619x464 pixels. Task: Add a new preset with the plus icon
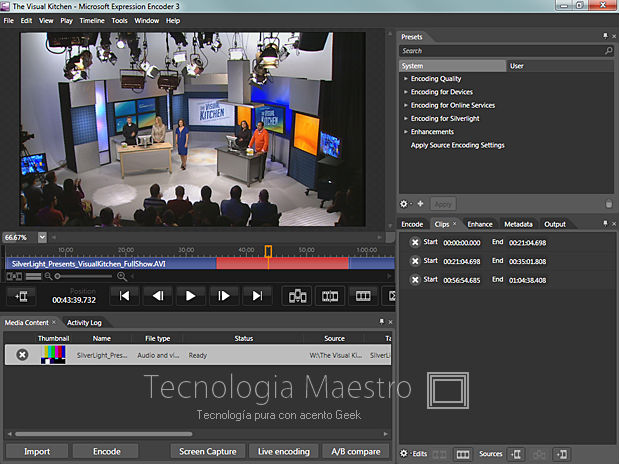pyautogui.click(x=420, y=204)
